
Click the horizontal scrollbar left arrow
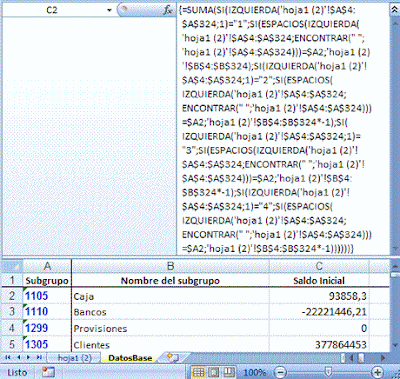click(352, 358)
